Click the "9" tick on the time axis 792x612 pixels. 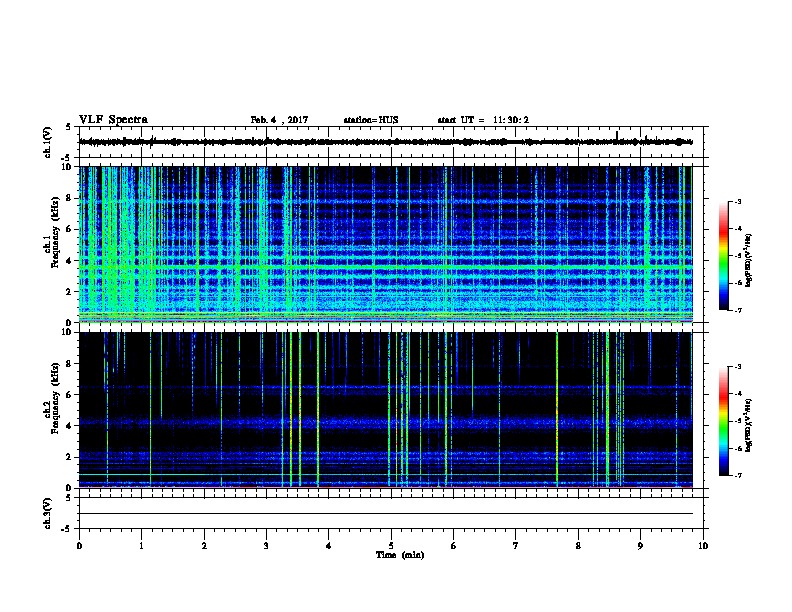pyautogui.click(x=640, y=545)
